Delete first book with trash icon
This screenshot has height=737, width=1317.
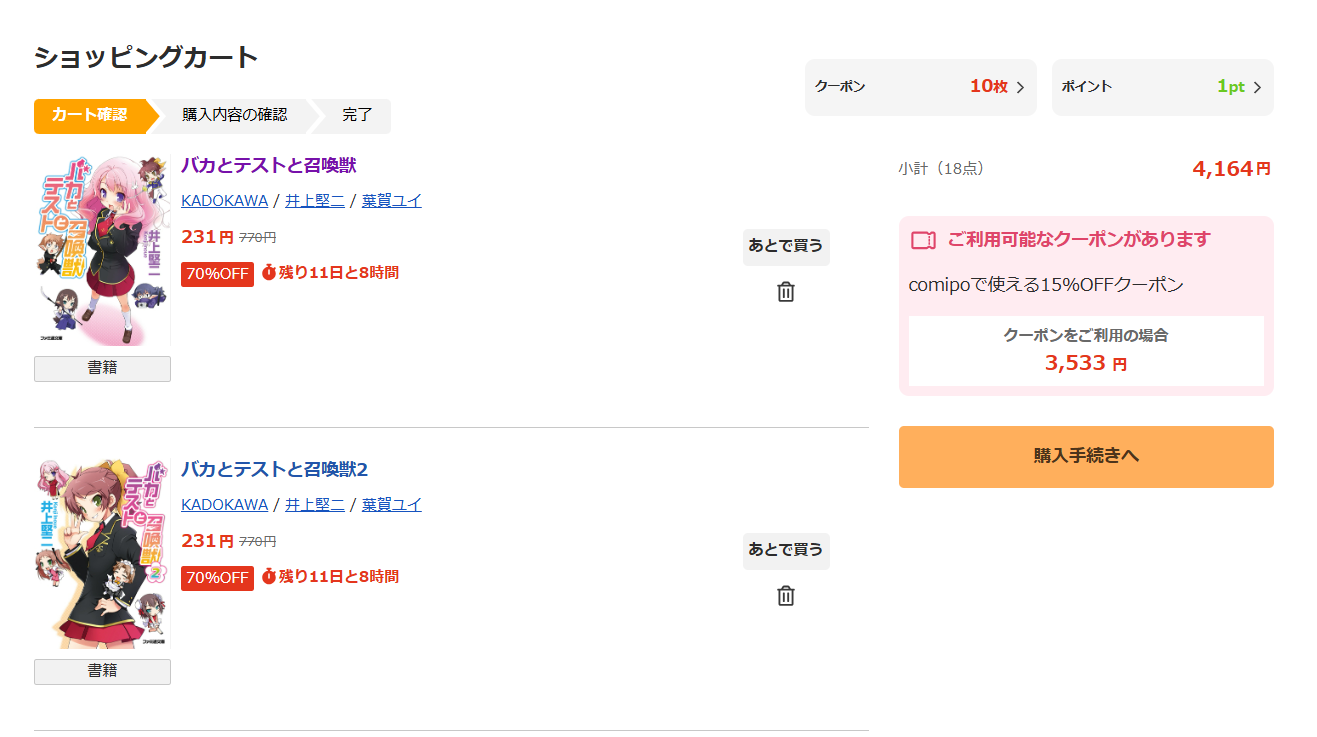786,292
